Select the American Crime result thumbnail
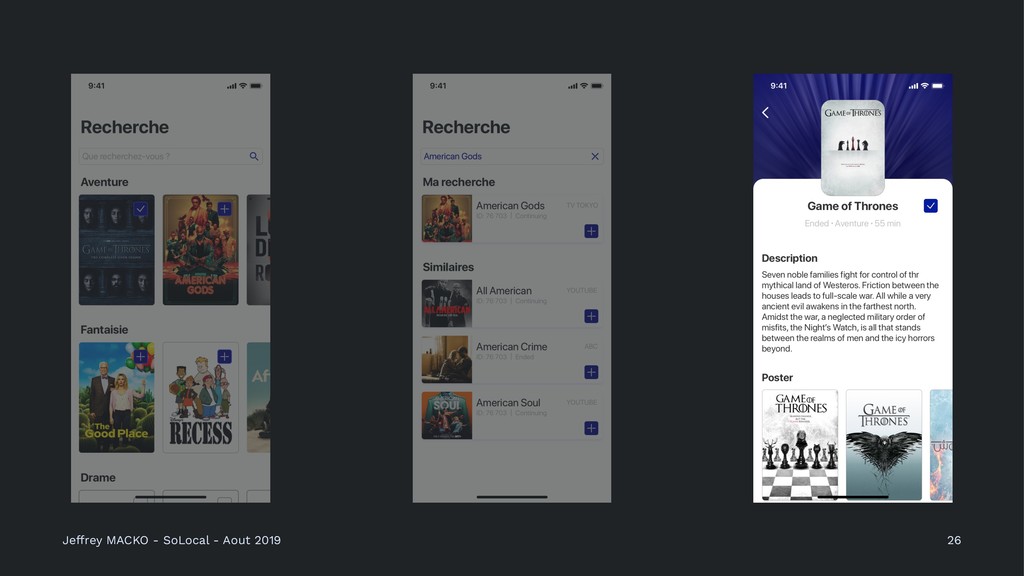1024x576 pixels. (447, 359)
